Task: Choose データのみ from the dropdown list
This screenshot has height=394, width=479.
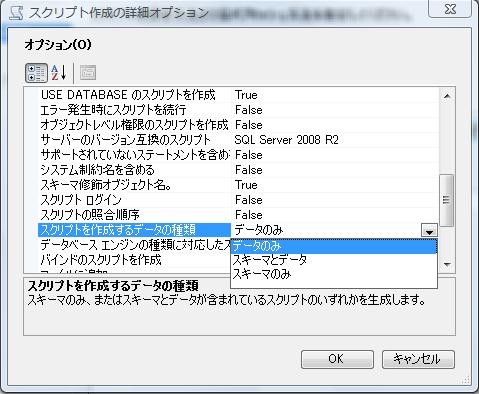Action: (x=334, y=246)
